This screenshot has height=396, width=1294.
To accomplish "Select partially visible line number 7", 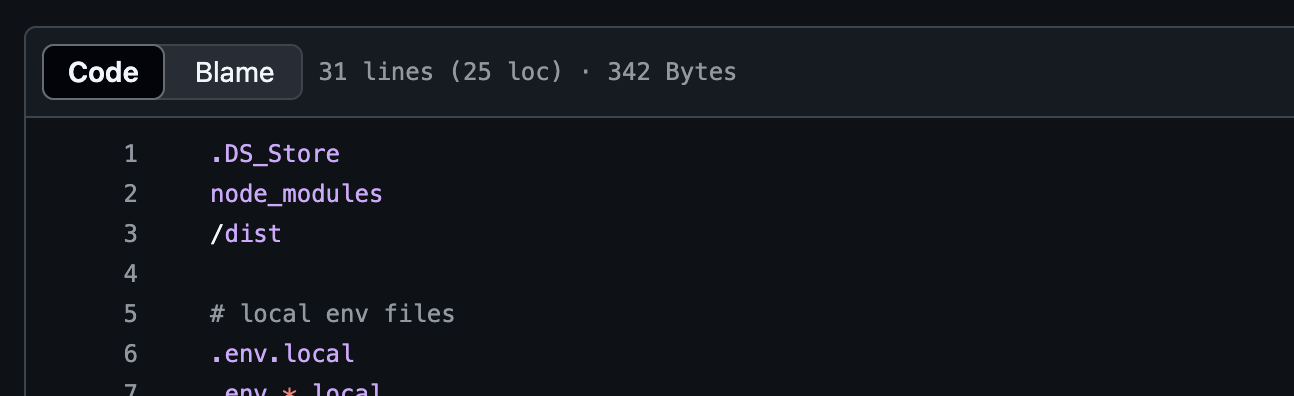I will pyautogui.click(x=130, y=389).
